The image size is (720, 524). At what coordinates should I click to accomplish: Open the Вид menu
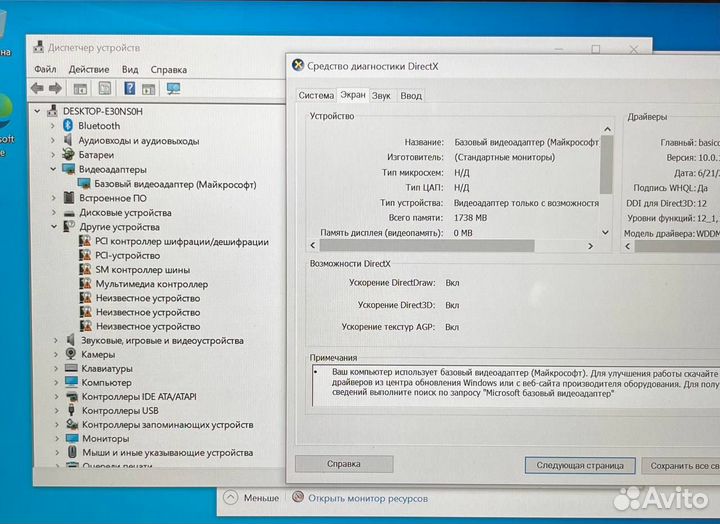[x=130, y=69]
